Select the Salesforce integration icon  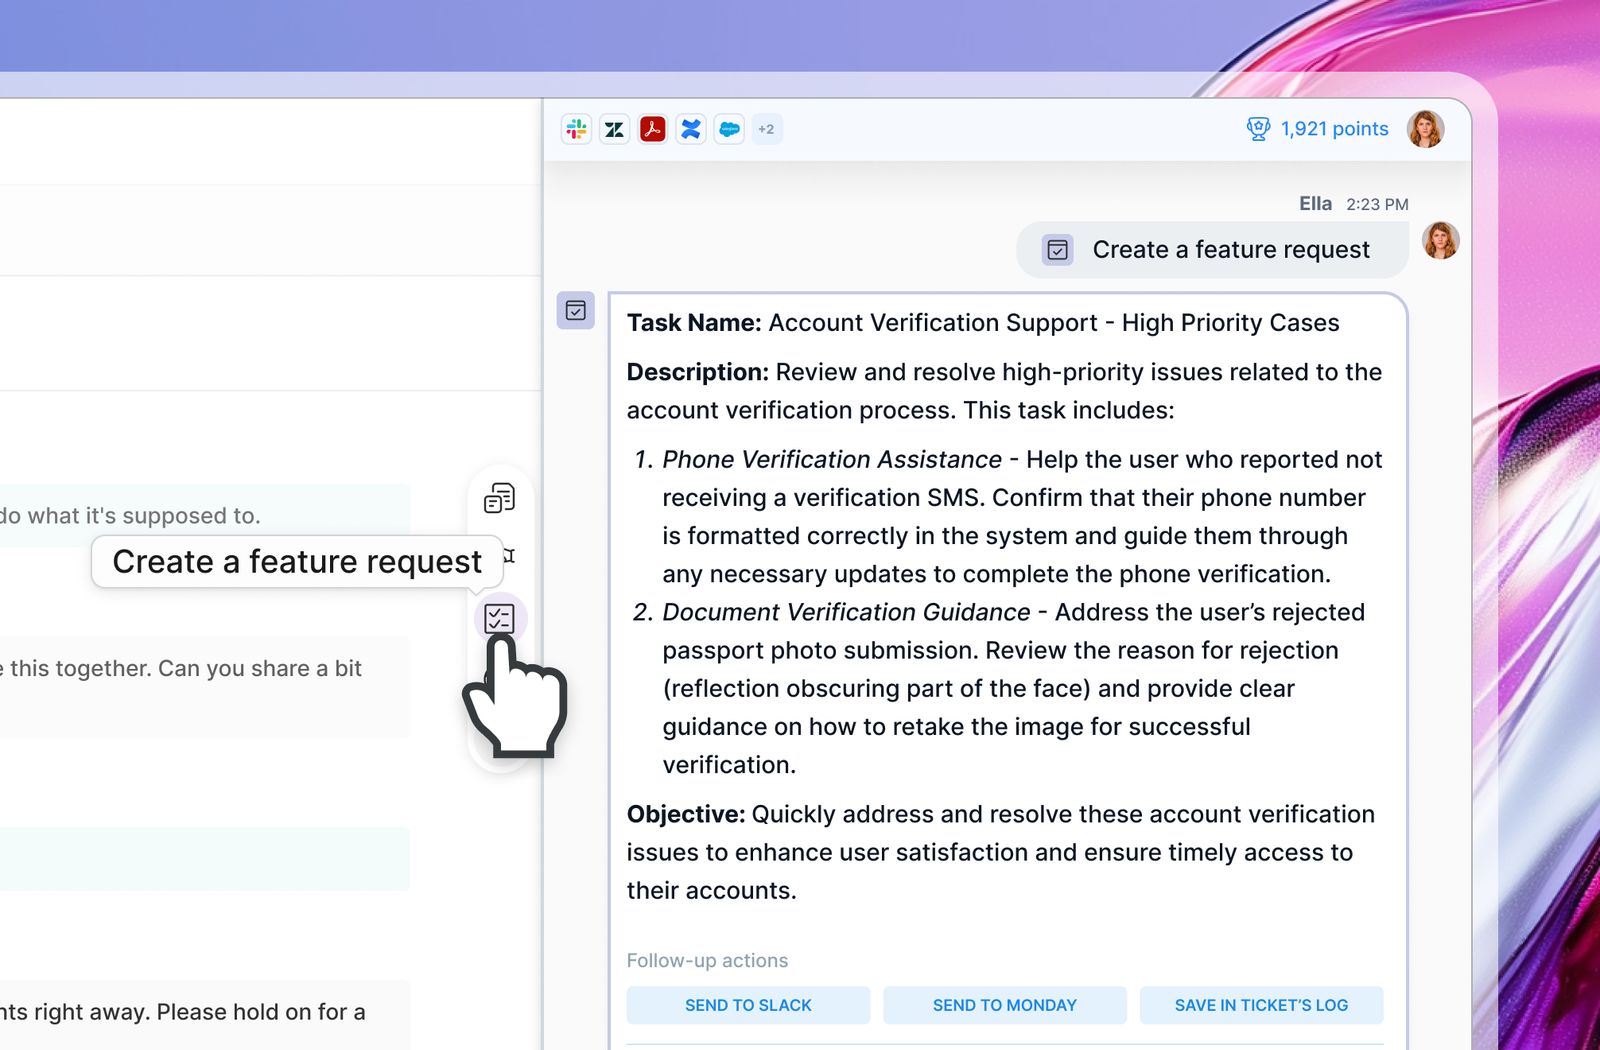(x=728, y=129)
